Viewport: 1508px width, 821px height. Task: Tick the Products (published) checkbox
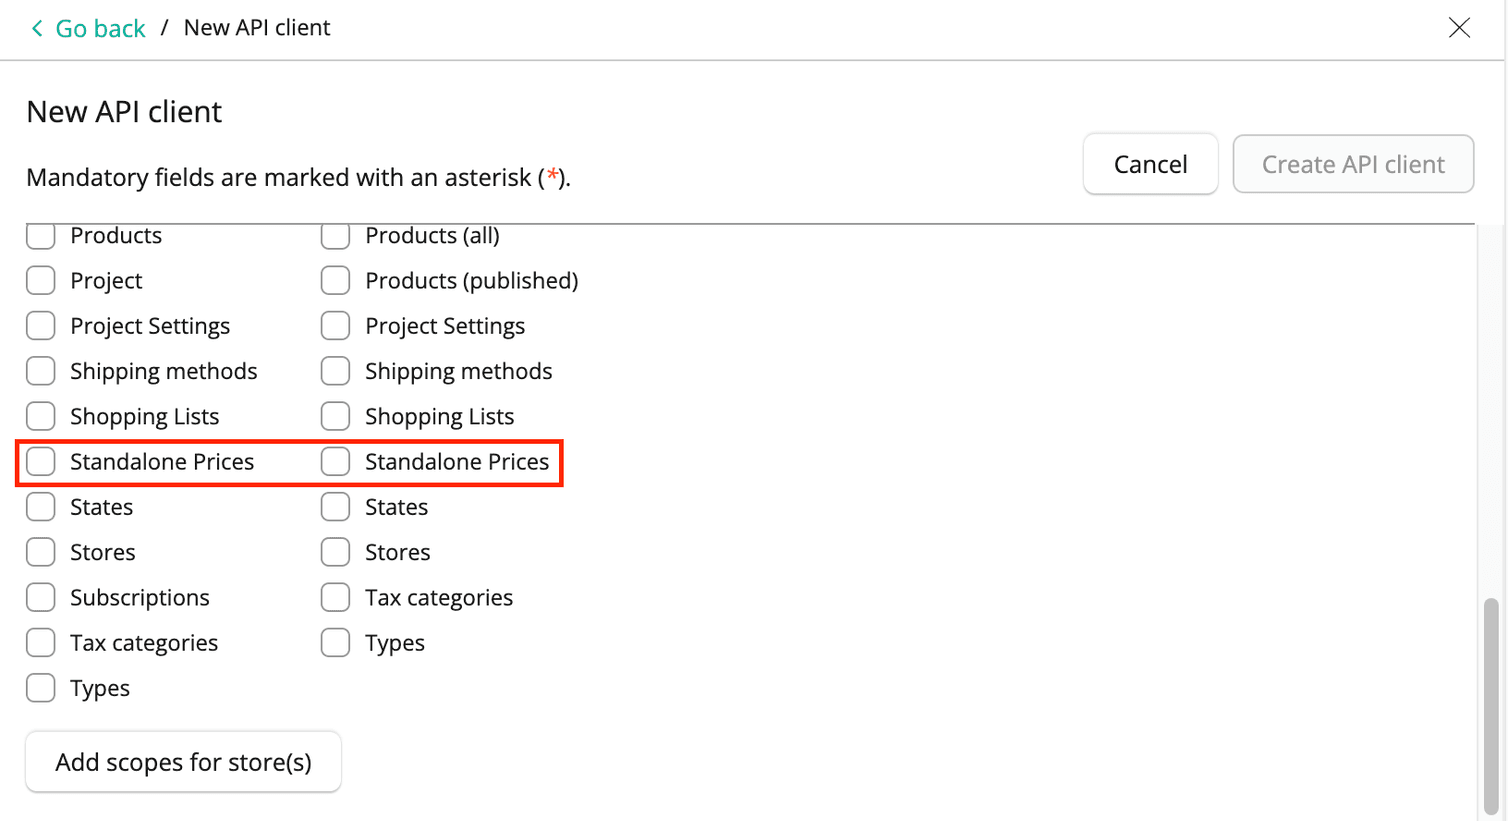pyautogui.click(x=335, y=281)
